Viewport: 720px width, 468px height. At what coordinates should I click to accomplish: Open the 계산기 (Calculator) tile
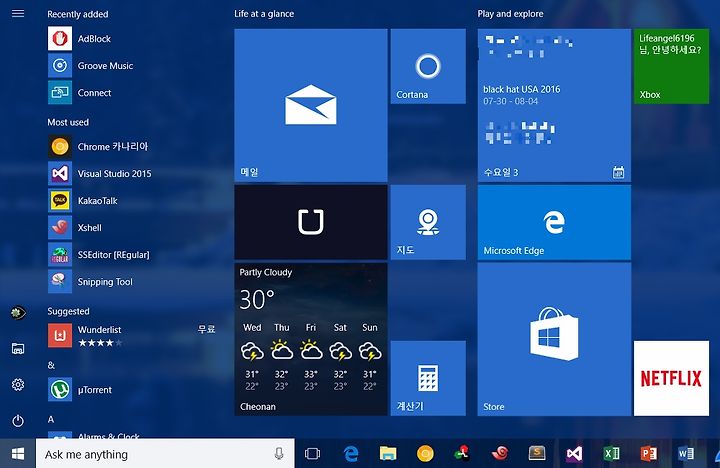click(428, 378)
